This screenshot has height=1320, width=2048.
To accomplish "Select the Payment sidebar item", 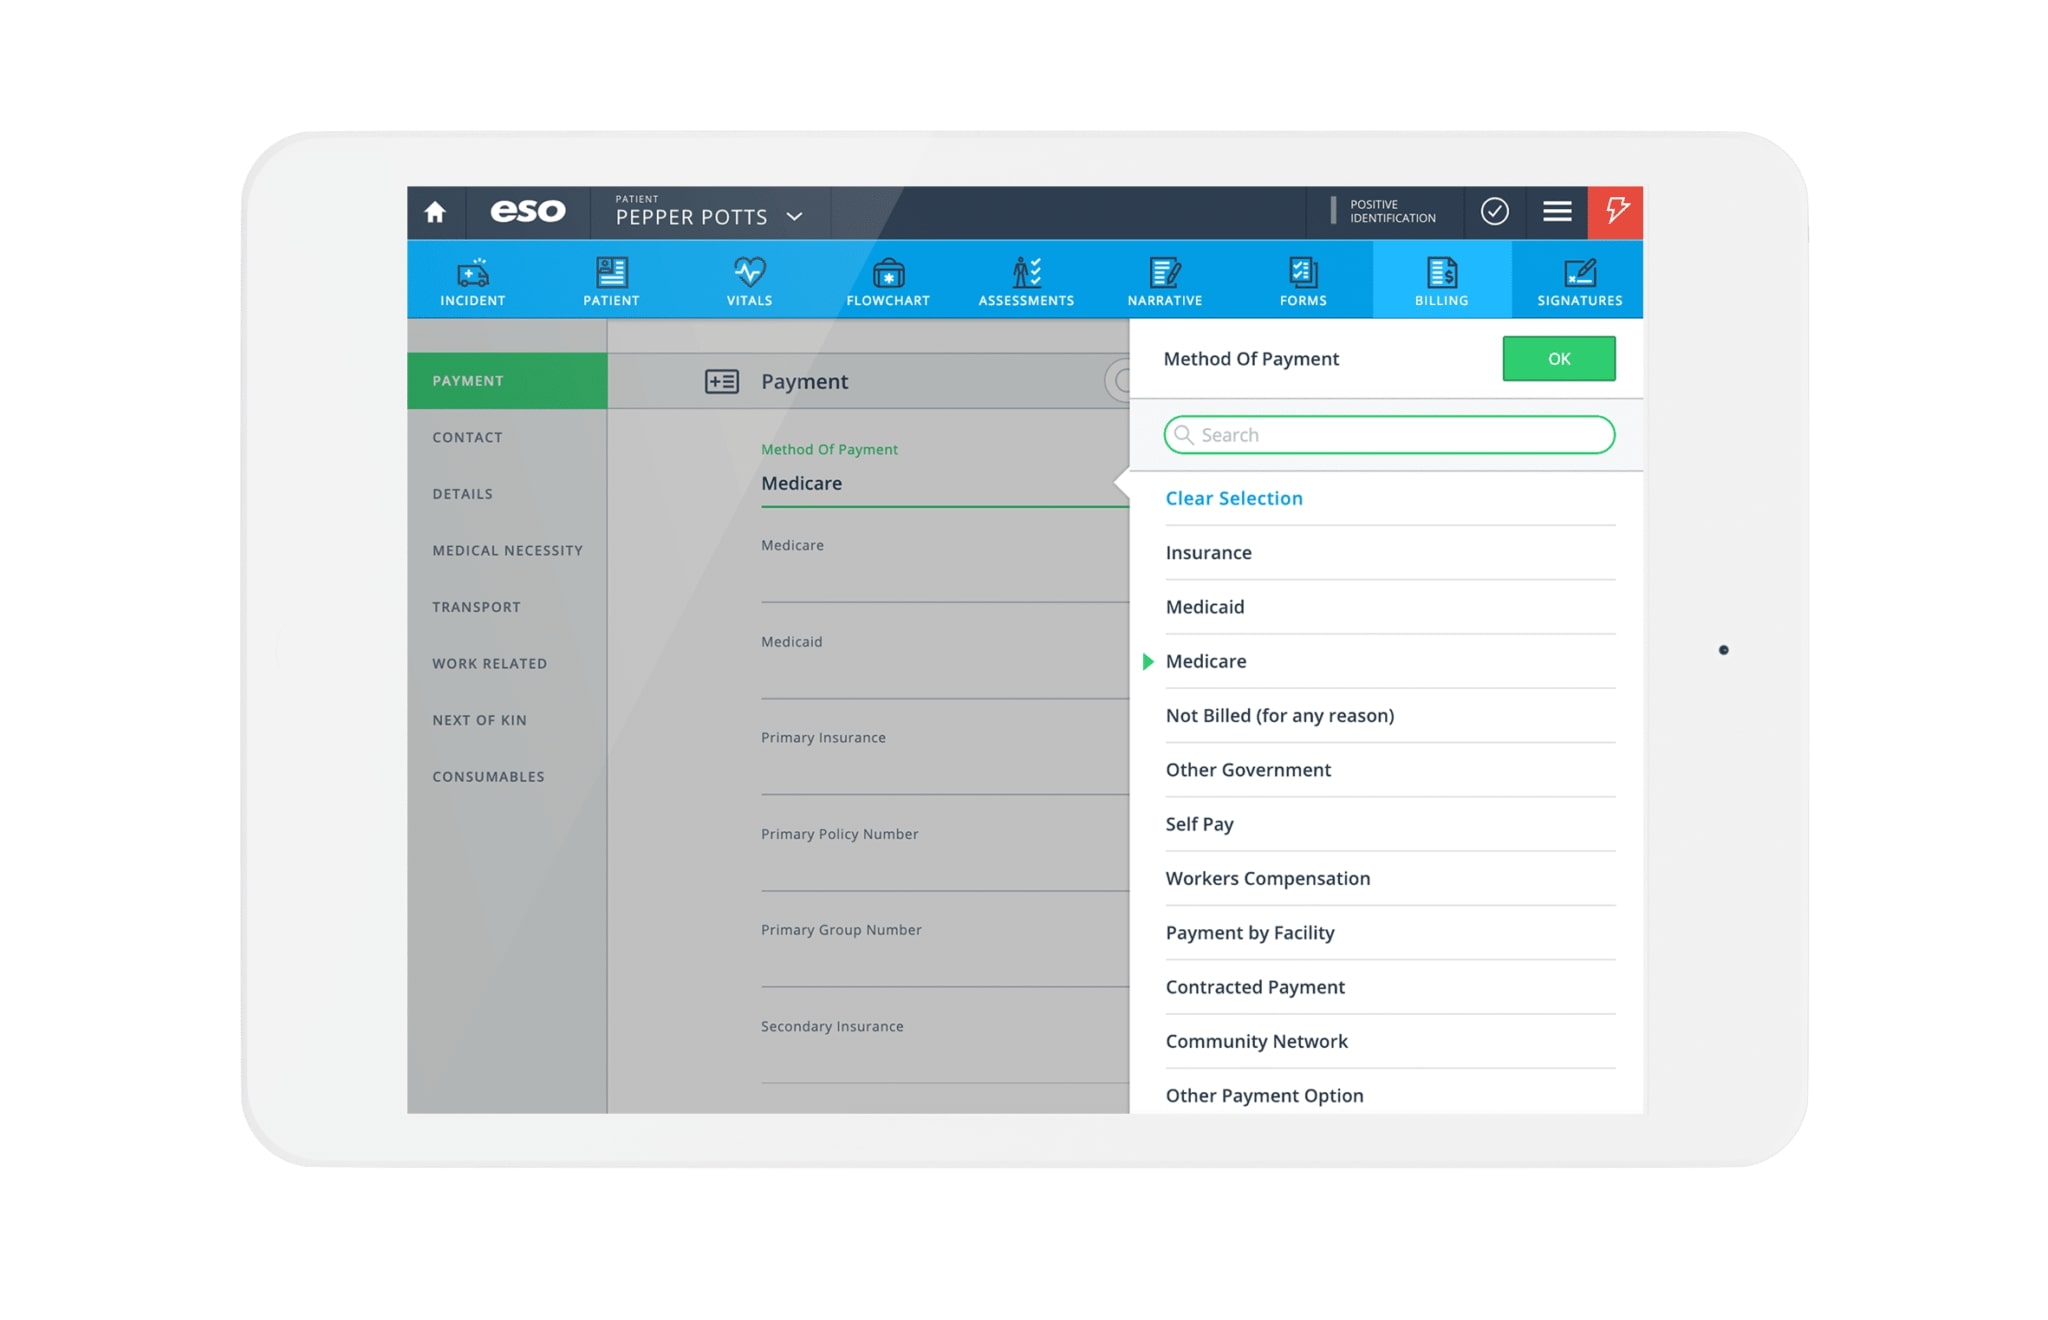I will (508, 378).
